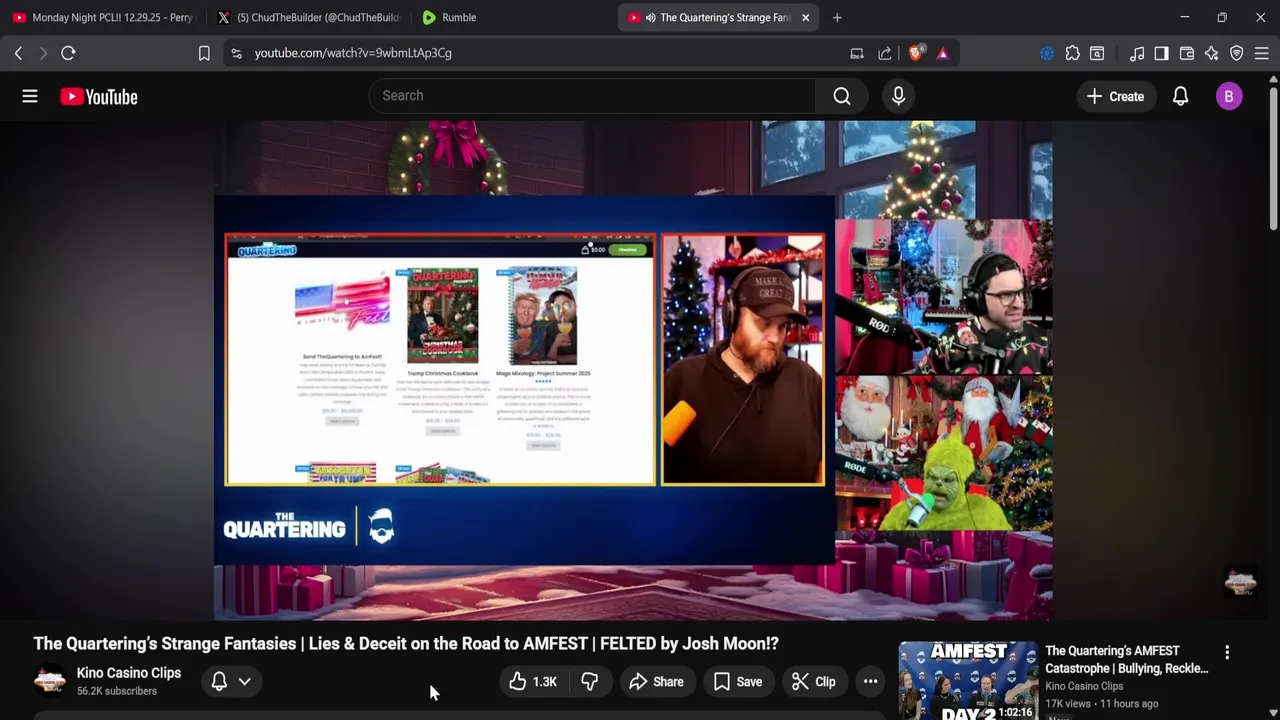The width and height of the screenshot is (1280, 720).
Task: Click the Brave Shields lion icon
Action: tap(916, 53)
